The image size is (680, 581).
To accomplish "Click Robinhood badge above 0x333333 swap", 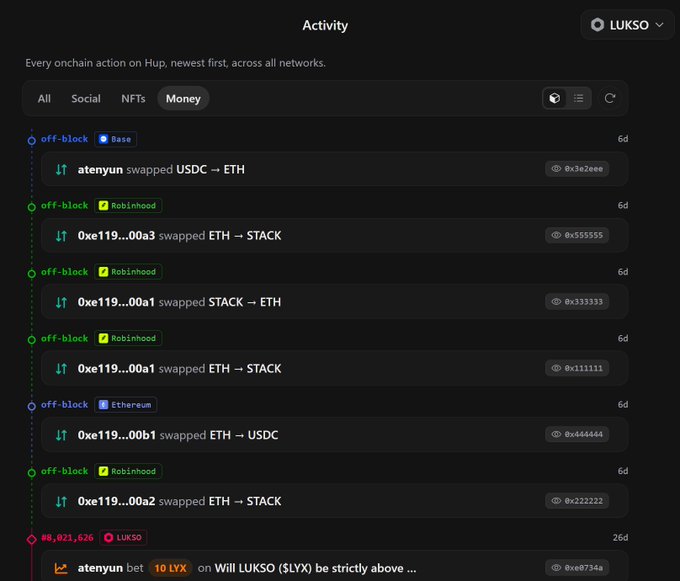I will click(x=128, y=272).
